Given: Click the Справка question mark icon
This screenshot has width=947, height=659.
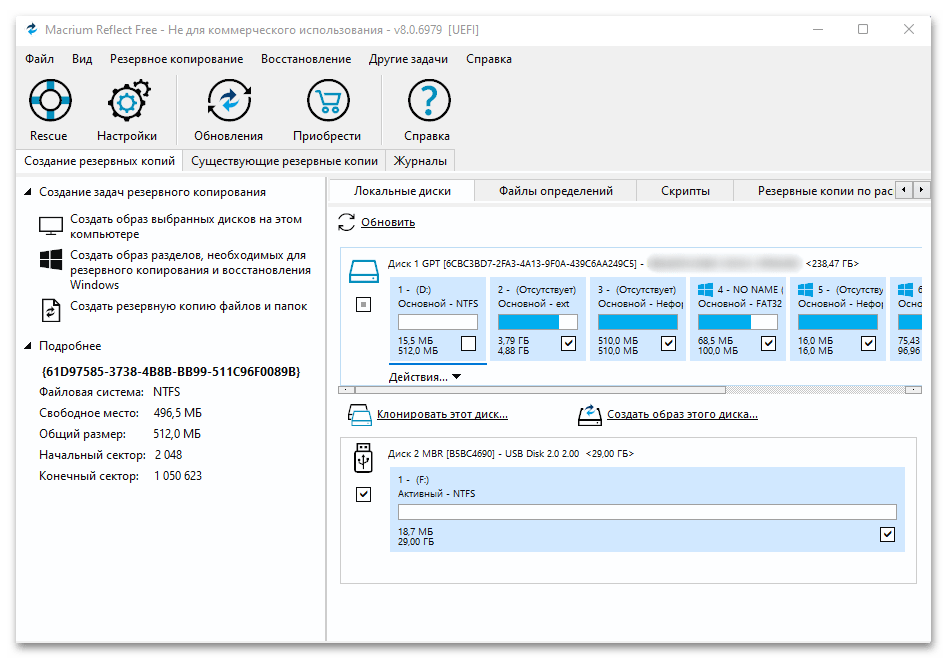Looking at the screenshot, I should click(x=427, y=102).
